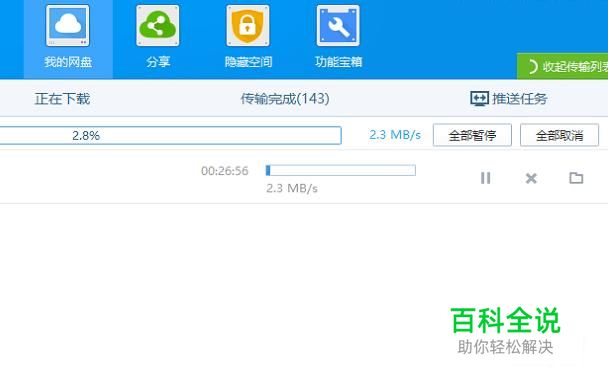This screenshot has width=608, height=389.
Task: Open the 我的网盘 cloud icon
Action: (68, 26)
